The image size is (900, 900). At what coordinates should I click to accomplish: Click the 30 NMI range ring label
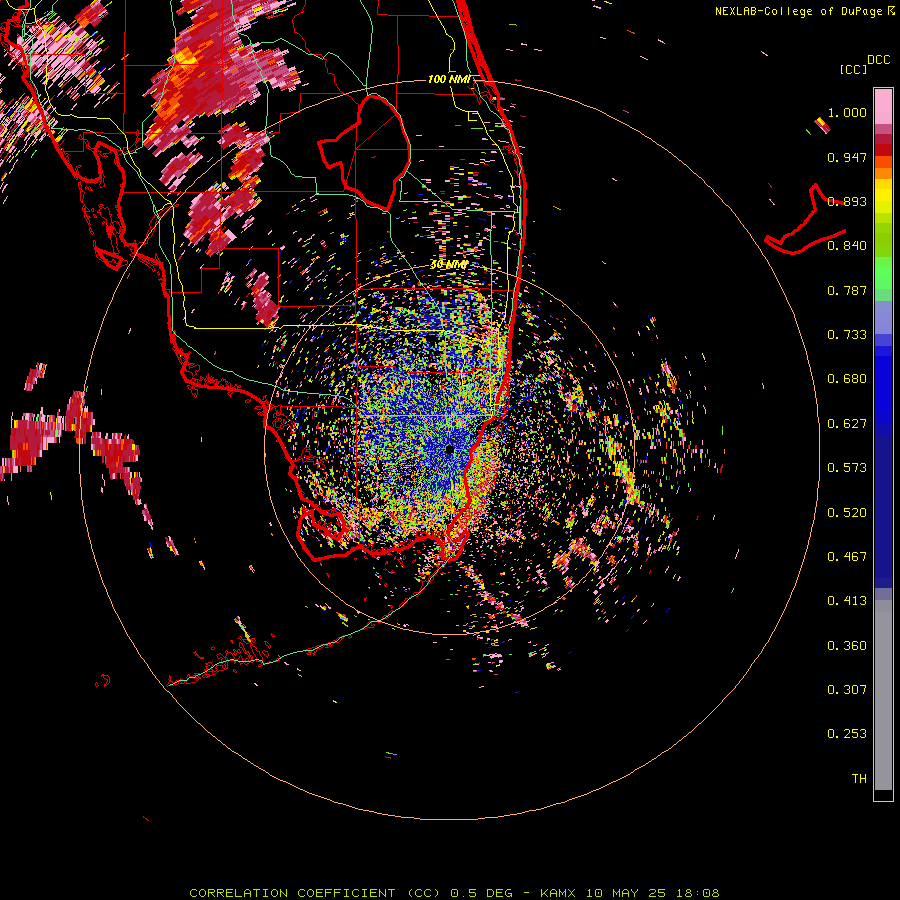[449, 264]
